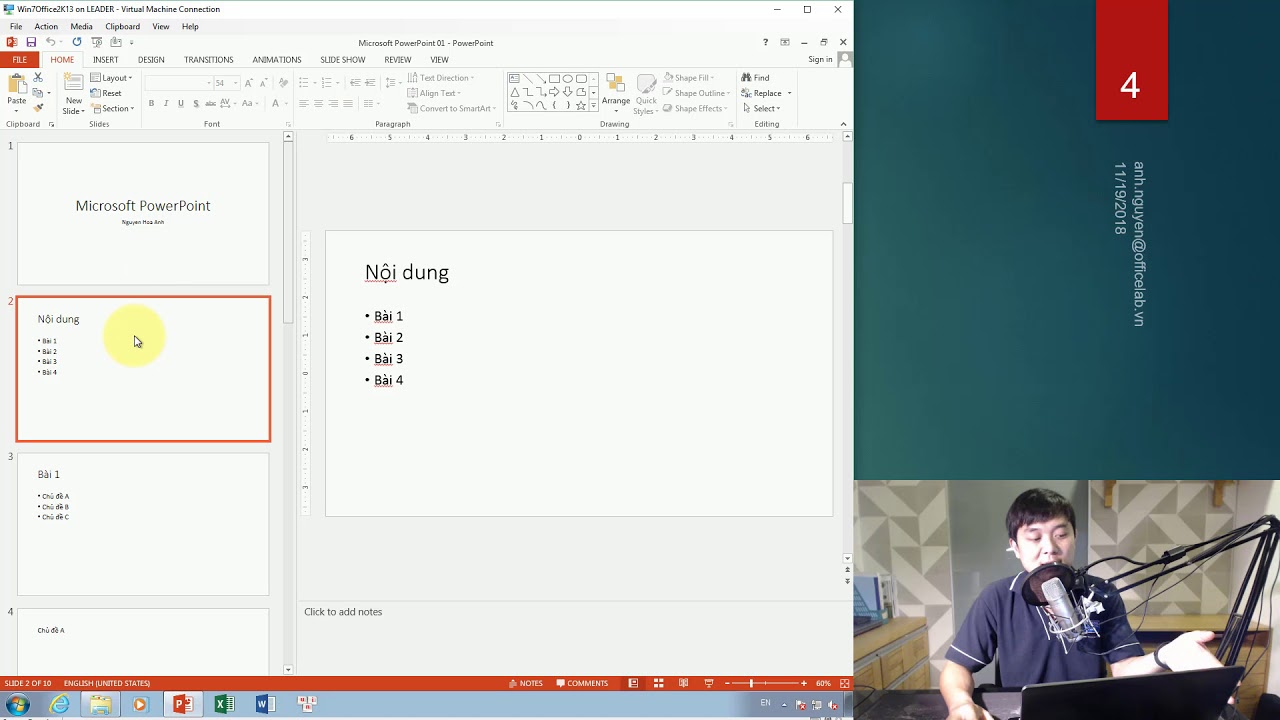This screenshot has width=1280, height=720.
Task: Switch to the SLIDE SHOW tab
Action: click(343, 60)
